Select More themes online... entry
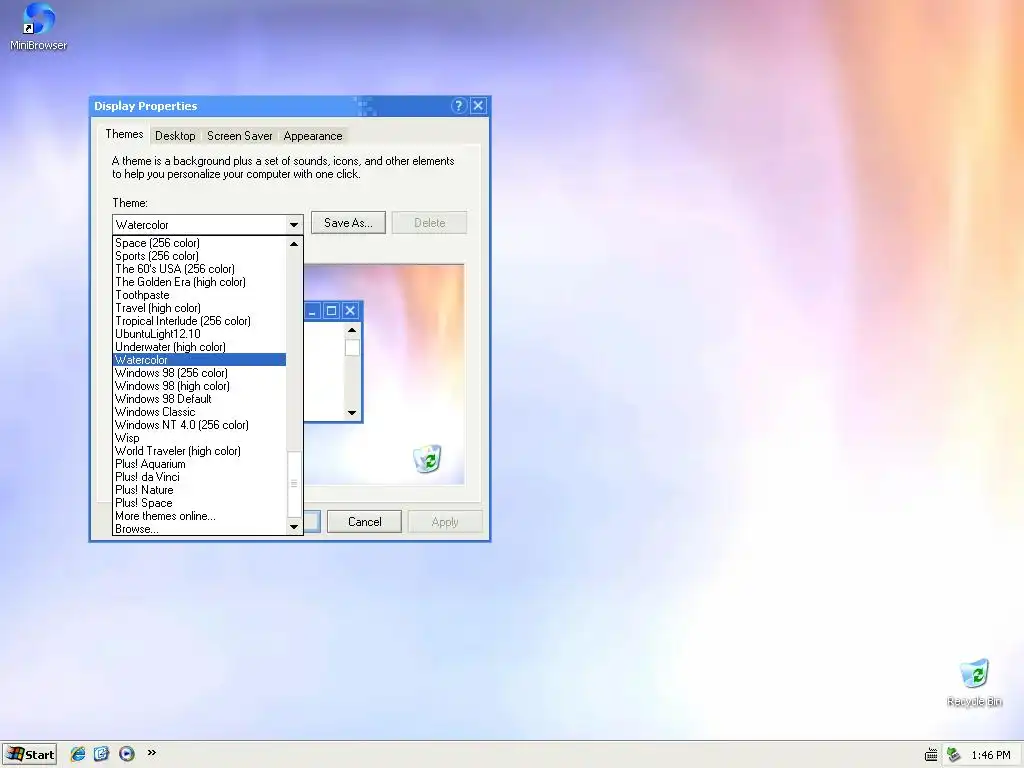Image resolution: width=1024 pixels, height=768 pixels. [x=200, y=516]
